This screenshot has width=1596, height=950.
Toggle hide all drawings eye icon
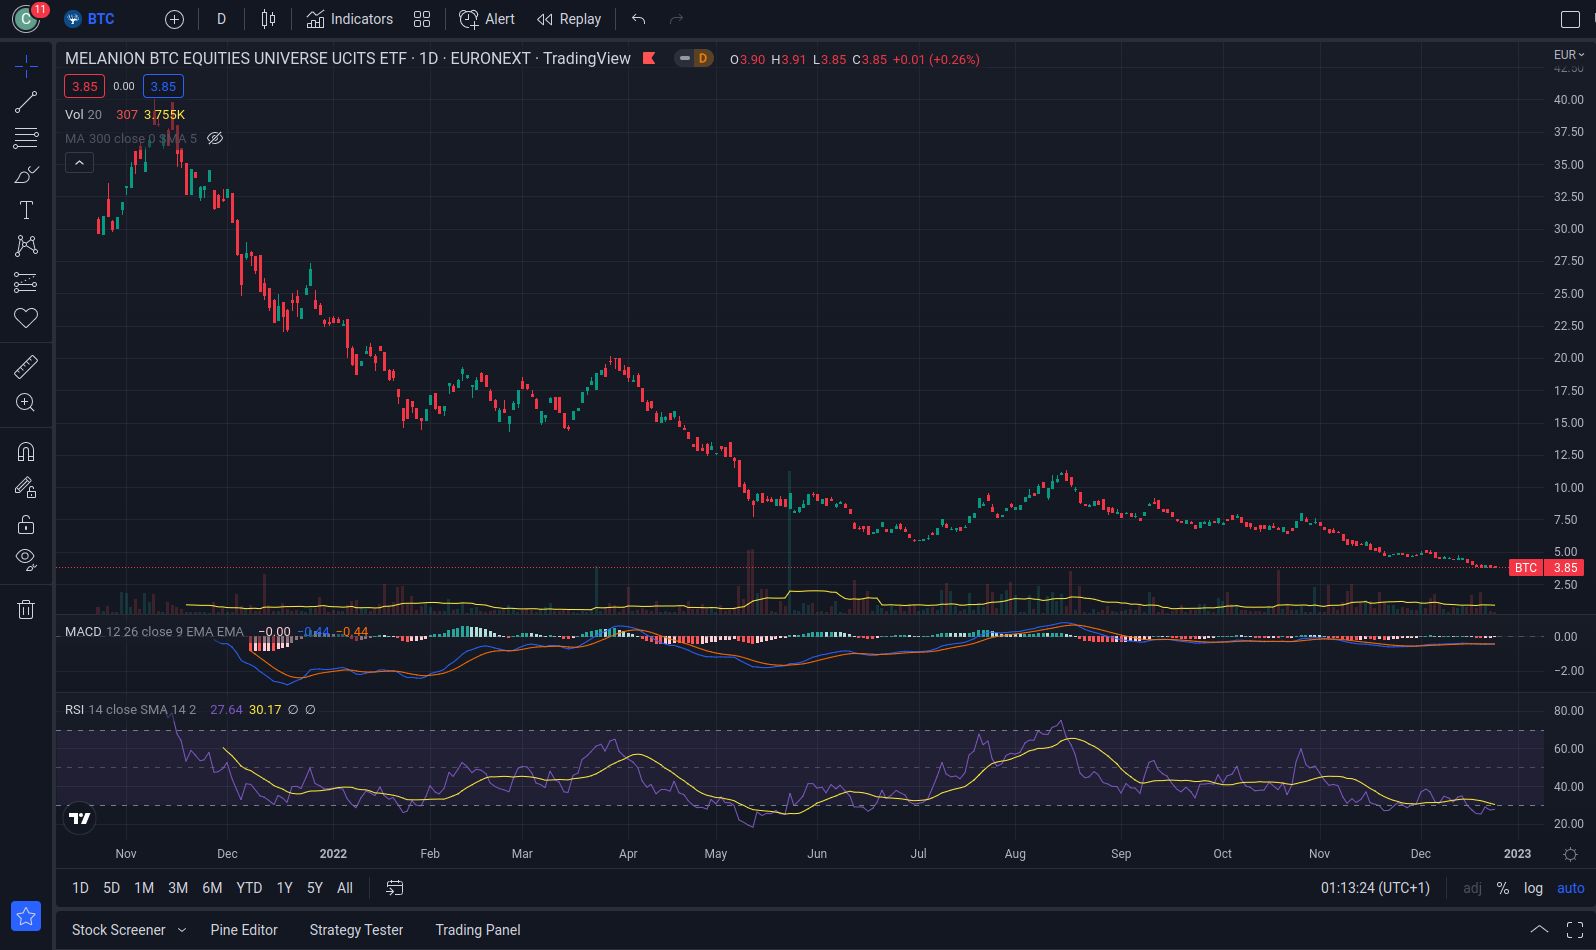point(26,559)
